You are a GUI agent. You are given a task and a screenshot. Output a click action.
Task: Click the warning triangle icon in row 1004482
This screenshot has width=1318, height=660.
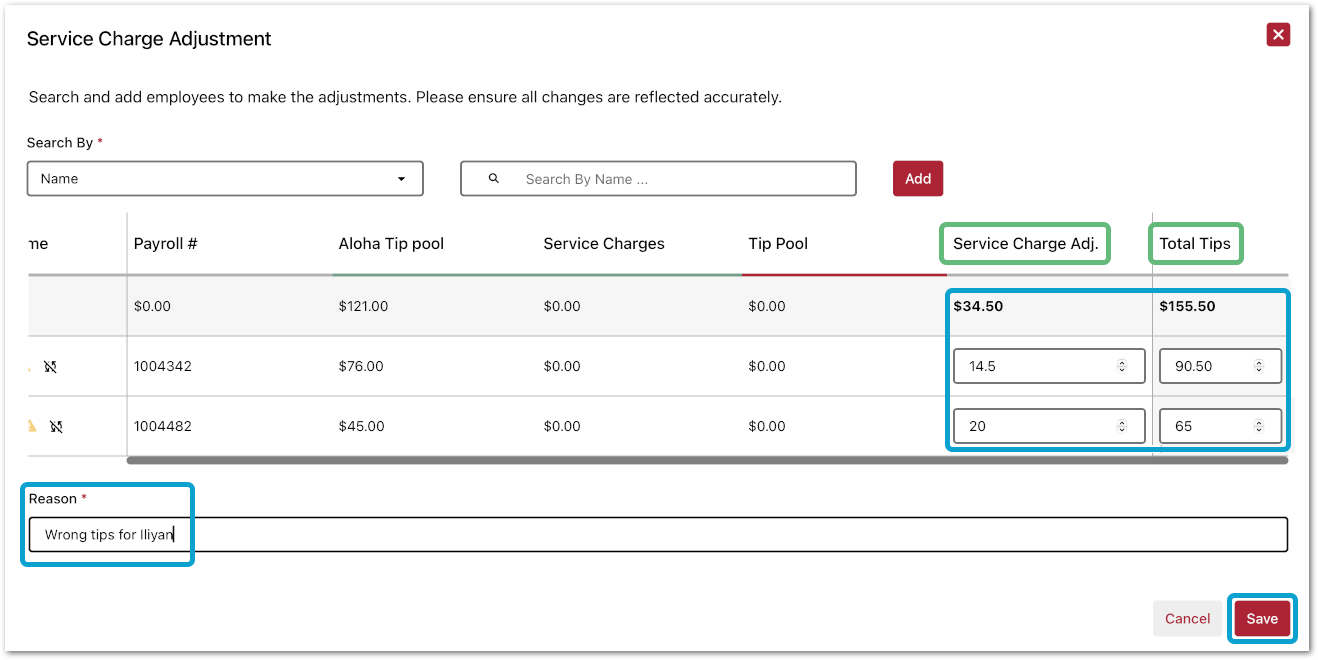tap(32, 426)
